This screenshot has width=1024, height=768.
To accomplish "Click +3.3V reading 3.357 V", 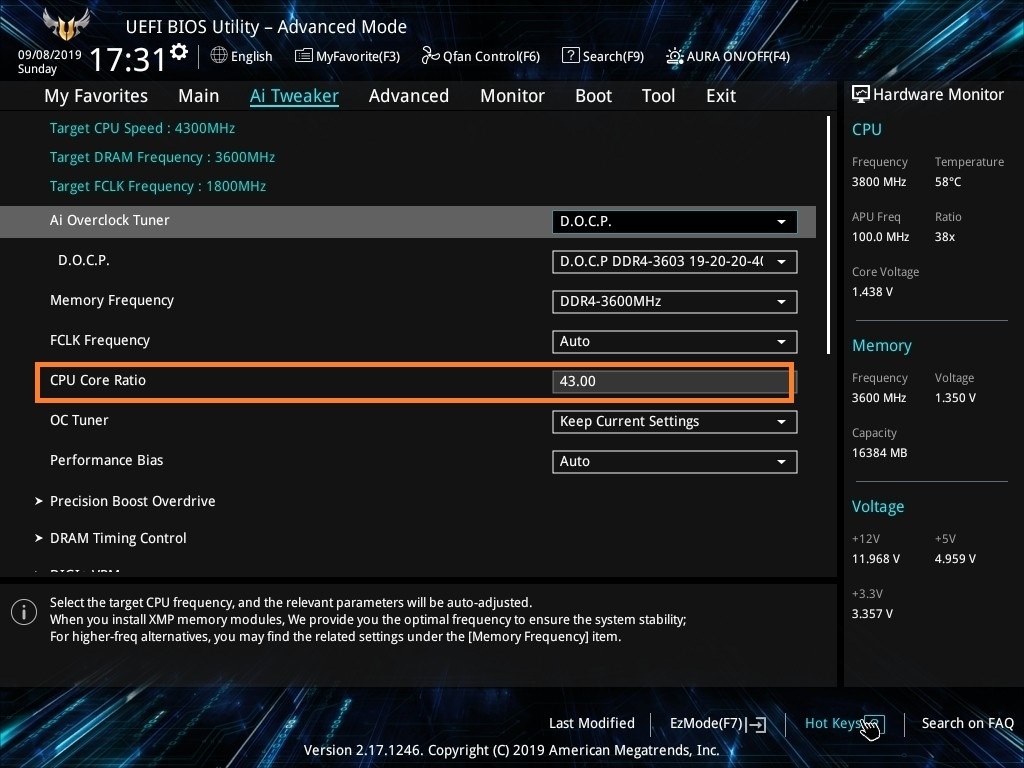I will 872,613.
